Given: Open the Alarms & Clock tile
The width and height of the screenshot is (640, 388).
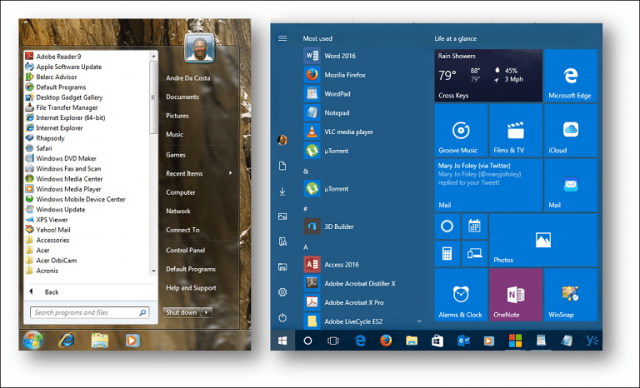Looking at the screenshot, I should point(461,295).
